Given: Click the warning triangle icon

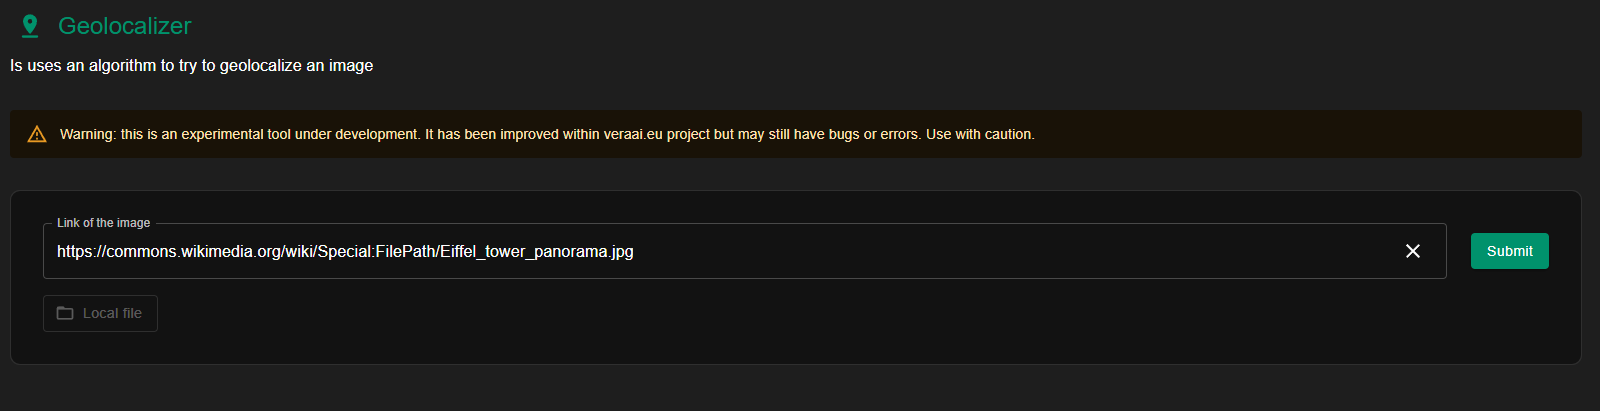Looking at the screenshot, I should click(x=37, y=134).
